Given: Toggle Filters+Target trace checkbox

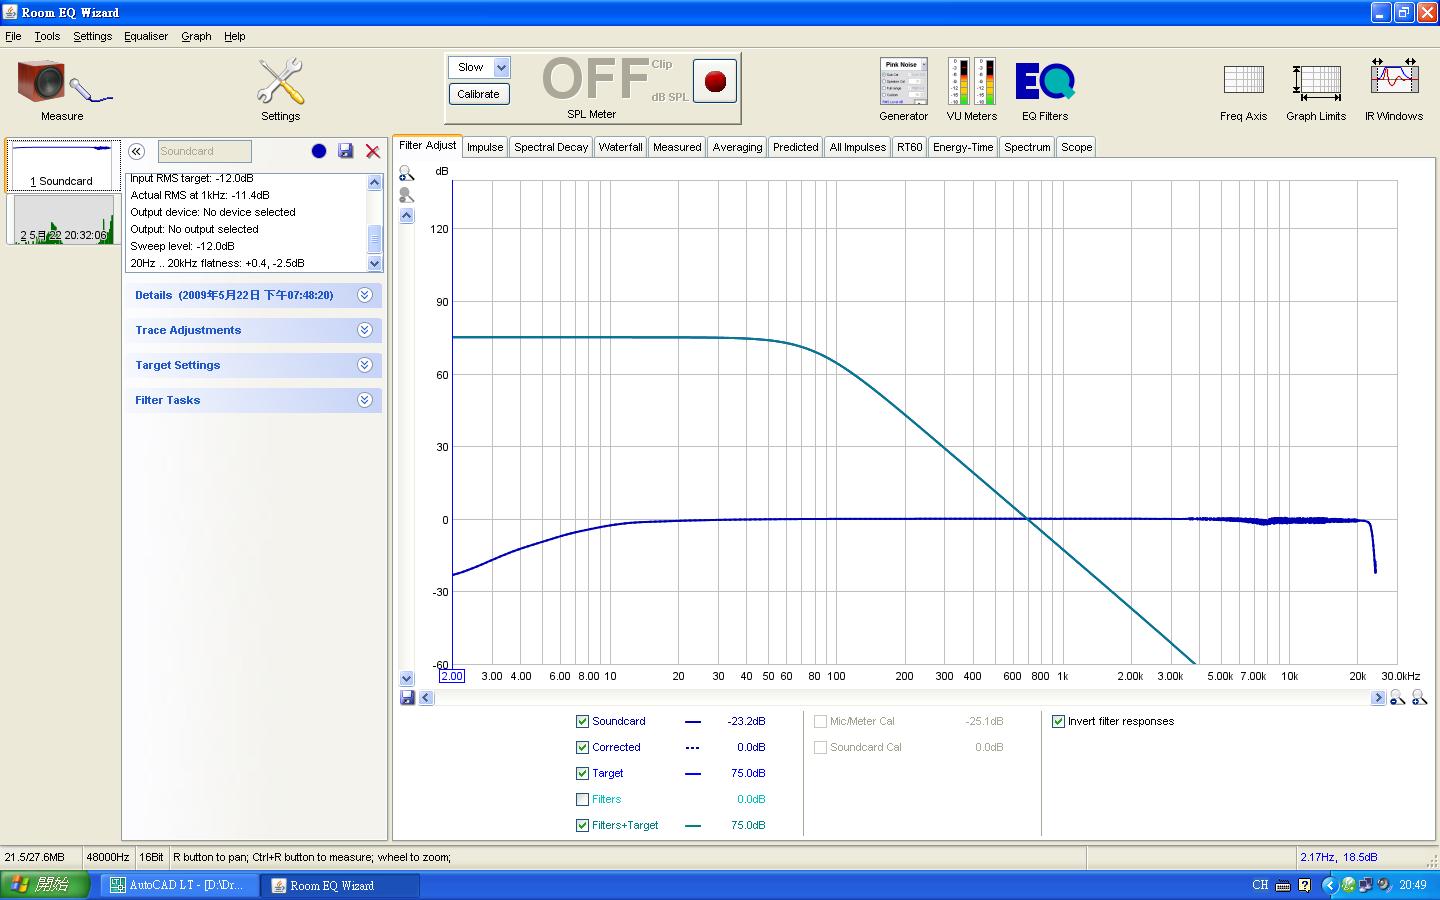Looking at the screenshot, I should tap(582, 825).
